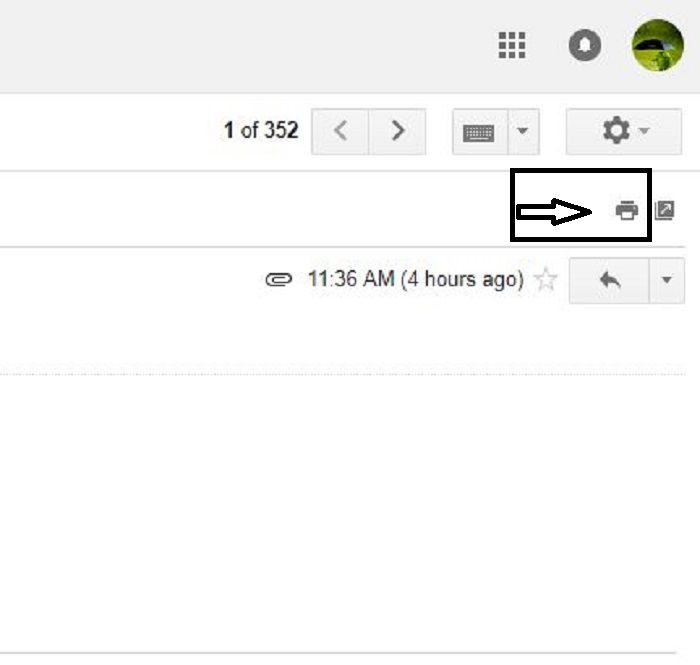Open the account profile picture menu
Viewport: 700px width, 665px height.
pyautogui.click(x=658, y=45)
